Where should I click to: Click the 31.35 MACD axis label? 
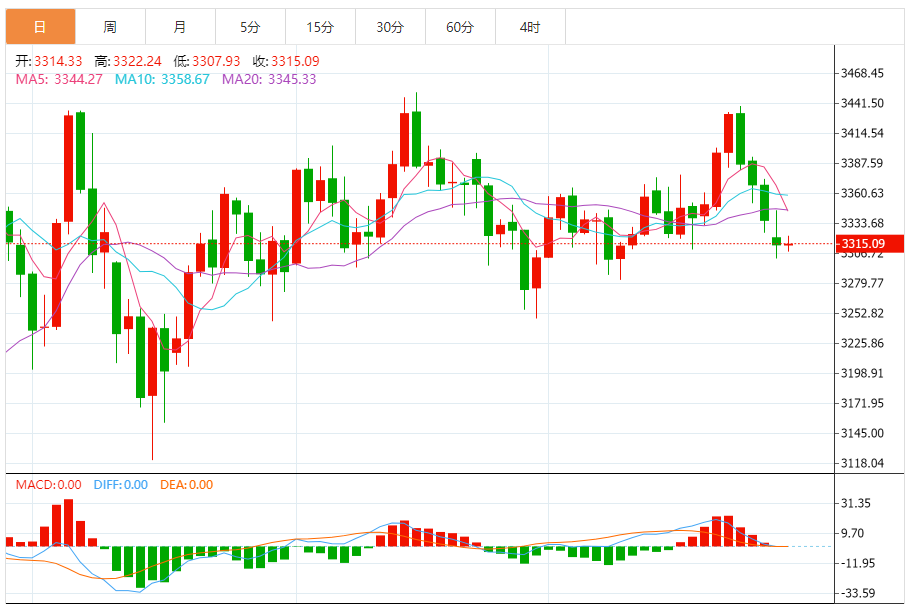856,503
